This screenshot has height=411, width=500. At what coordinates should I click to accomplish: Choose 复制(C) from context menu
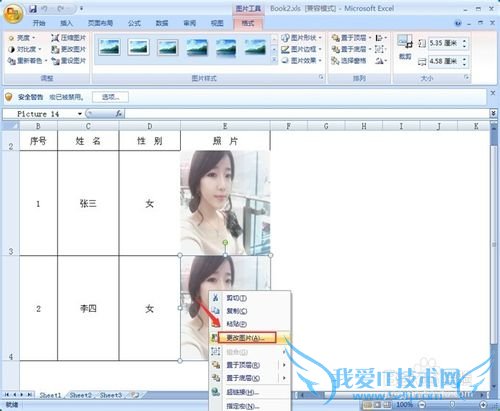point(250,311)
